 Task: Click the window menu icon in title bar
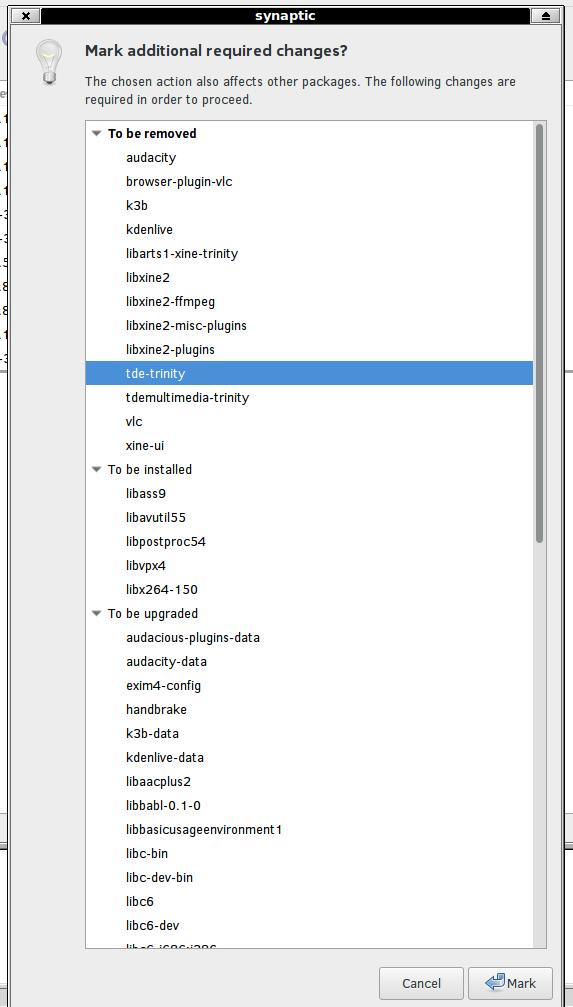tap(26, 16)
